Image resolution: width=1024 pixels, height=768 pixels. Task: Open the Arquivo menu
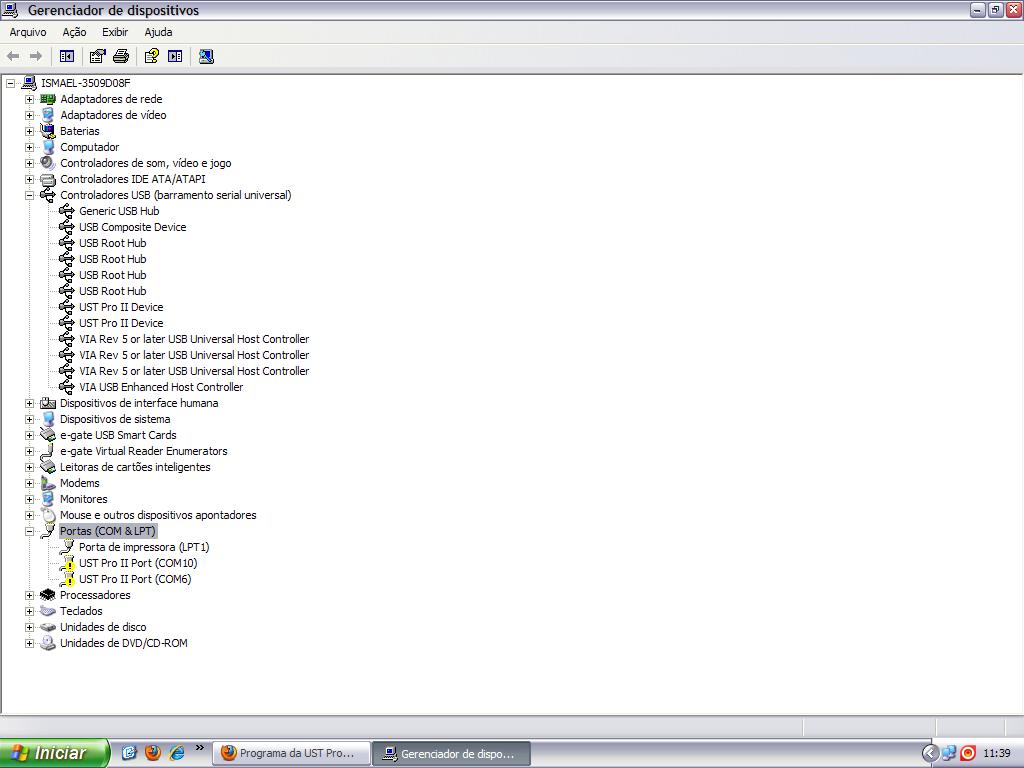tap(28, 32)
